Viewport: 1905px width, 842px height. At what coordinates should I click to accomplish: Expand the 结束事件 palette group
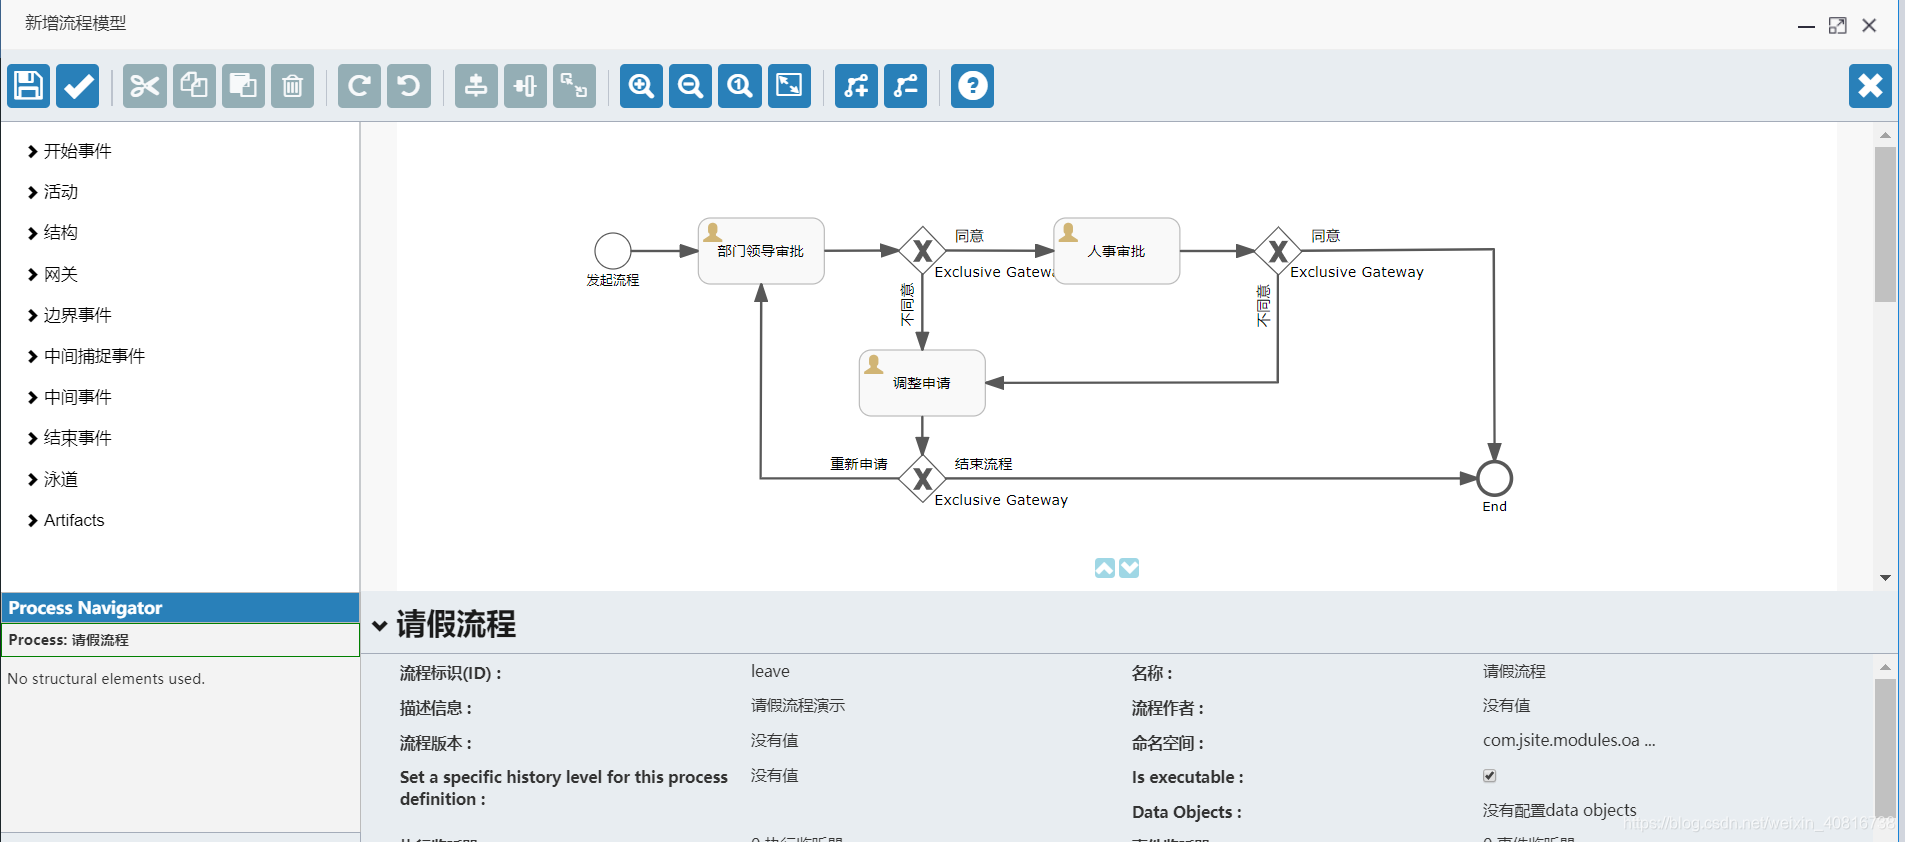pos(69,438)
